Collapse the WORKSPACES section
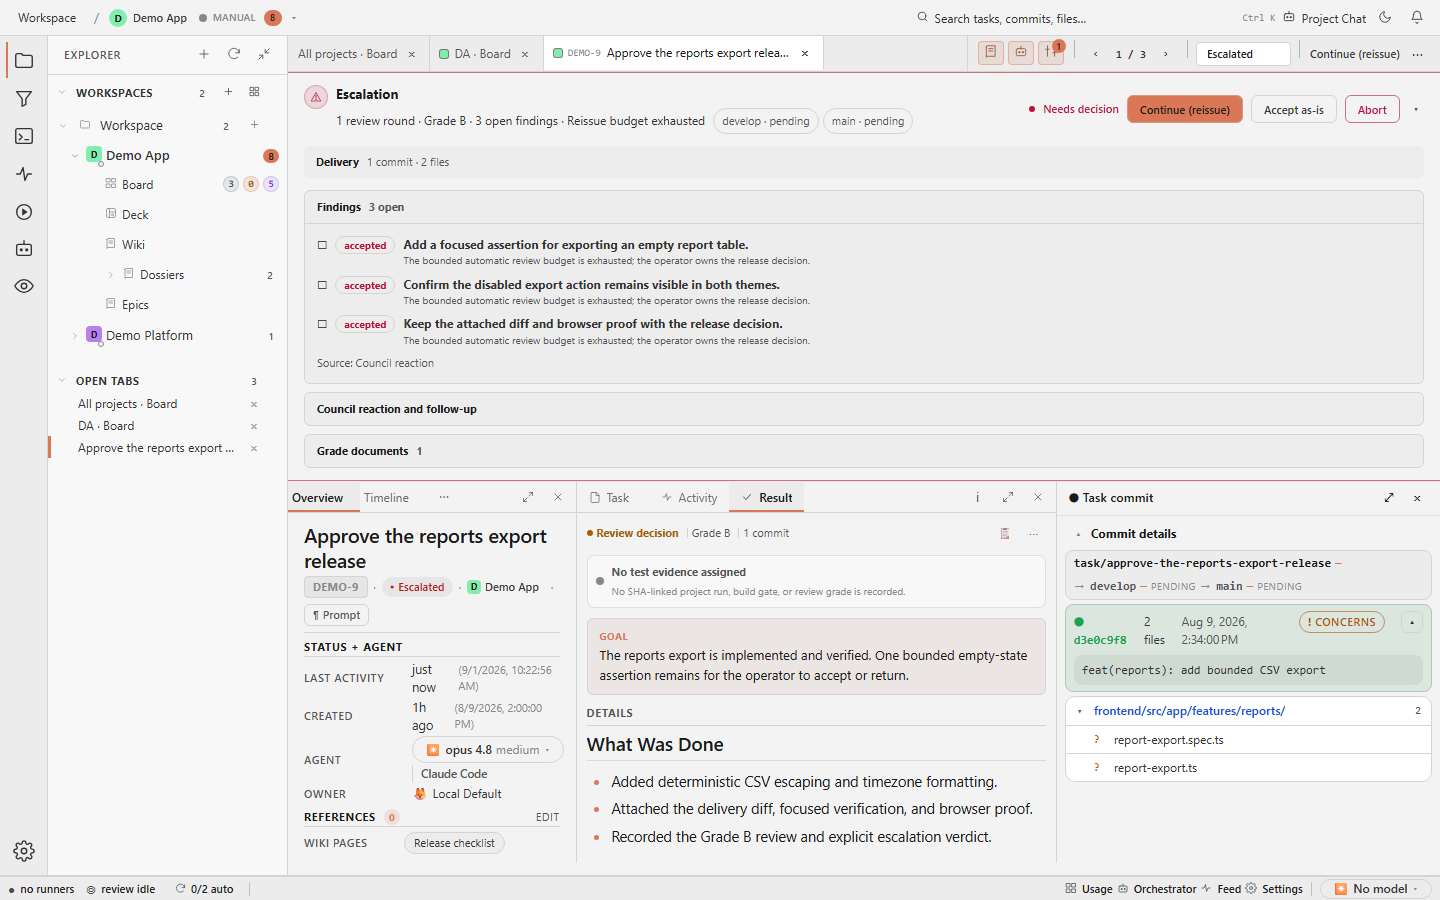Screen dimensions: 1440x900 (x=62, y=92)
